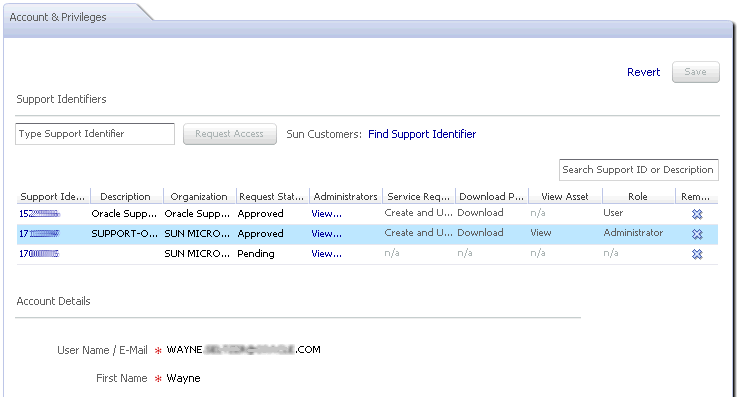The height and width of the screenshot is (397, 737).
Task: Click the View Asset column header
Action: (565, 196)
